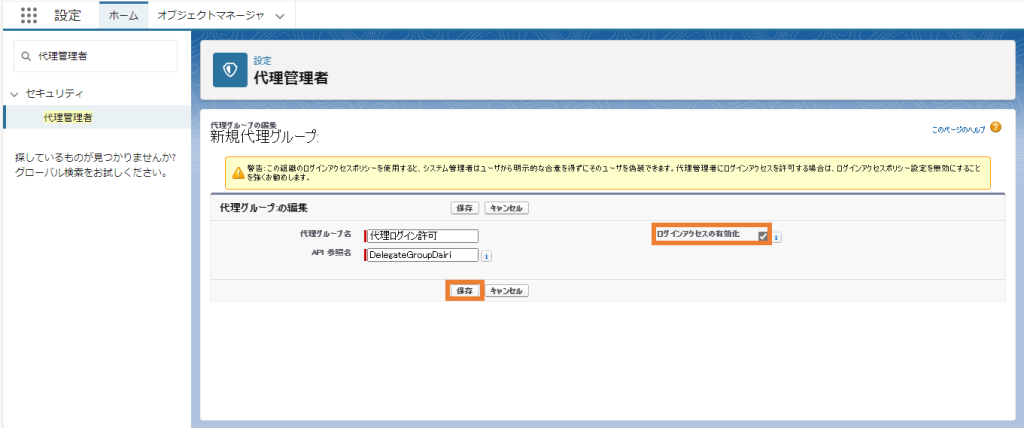Viewport: 1024px width, 428px height.
Task: Click the 代理グループ名 input field
Action: 423,236
